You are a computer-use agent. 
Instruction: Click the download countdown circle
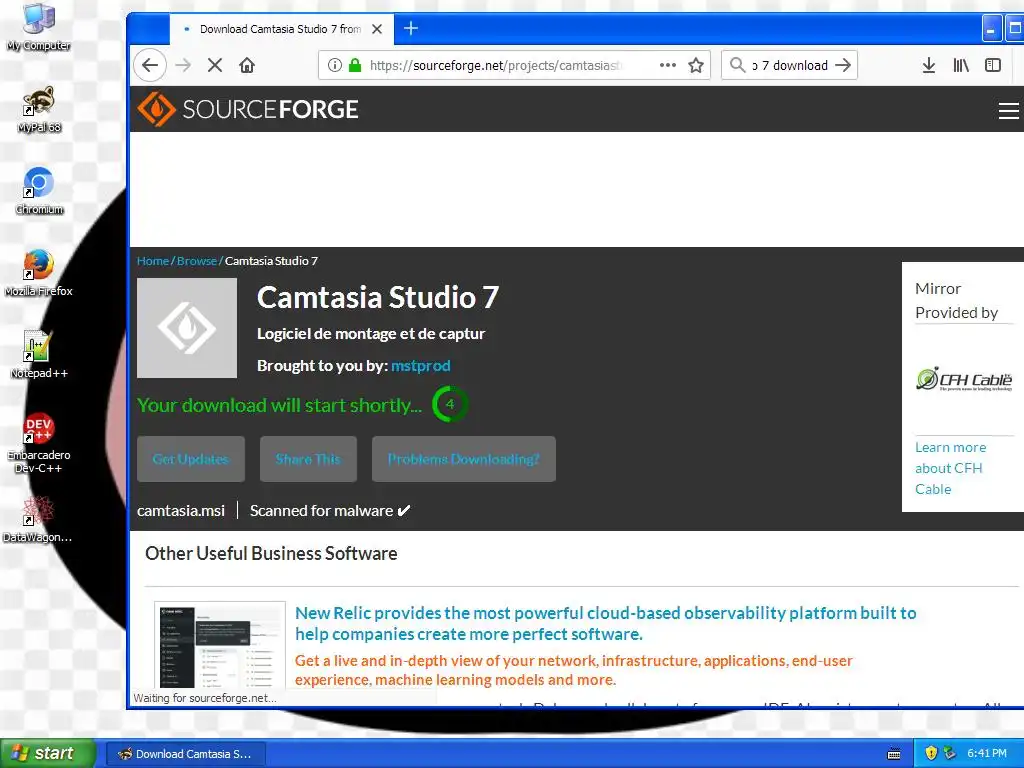tap(449, 404)
